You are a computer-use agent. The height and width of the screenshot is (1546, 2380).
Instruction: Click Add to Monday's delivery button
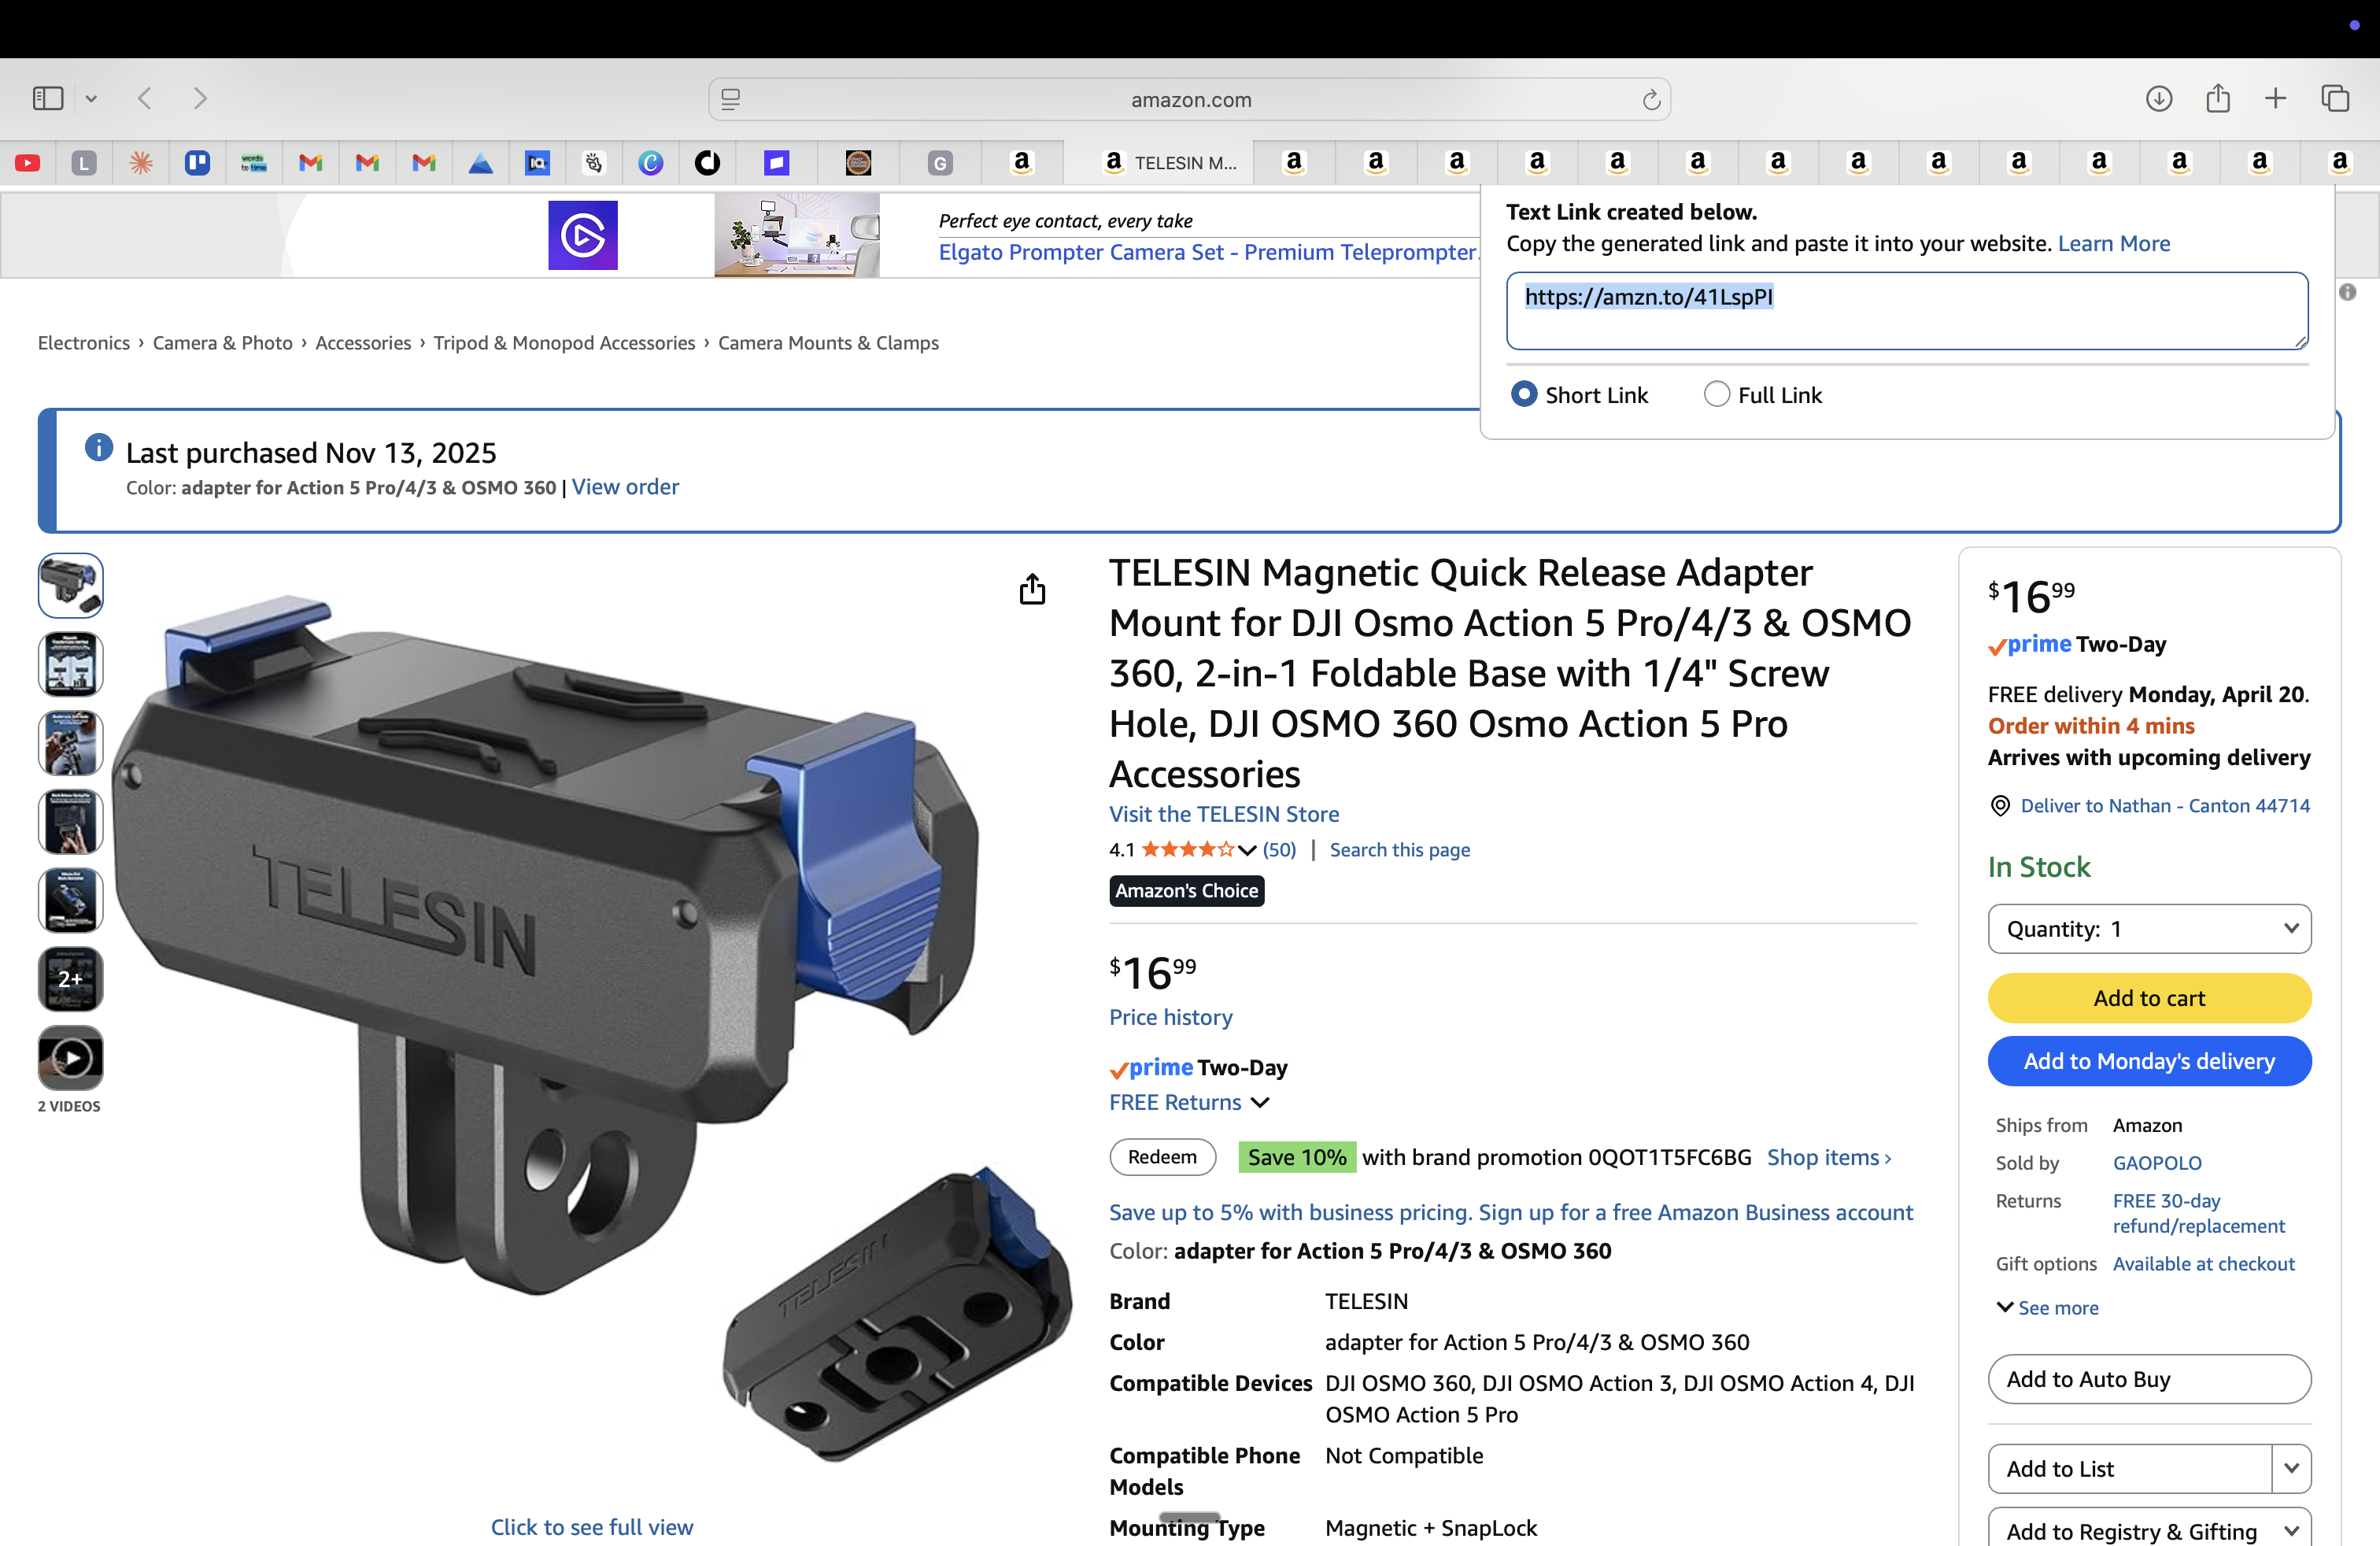pyautogui.click(x=2149, y=1061)
